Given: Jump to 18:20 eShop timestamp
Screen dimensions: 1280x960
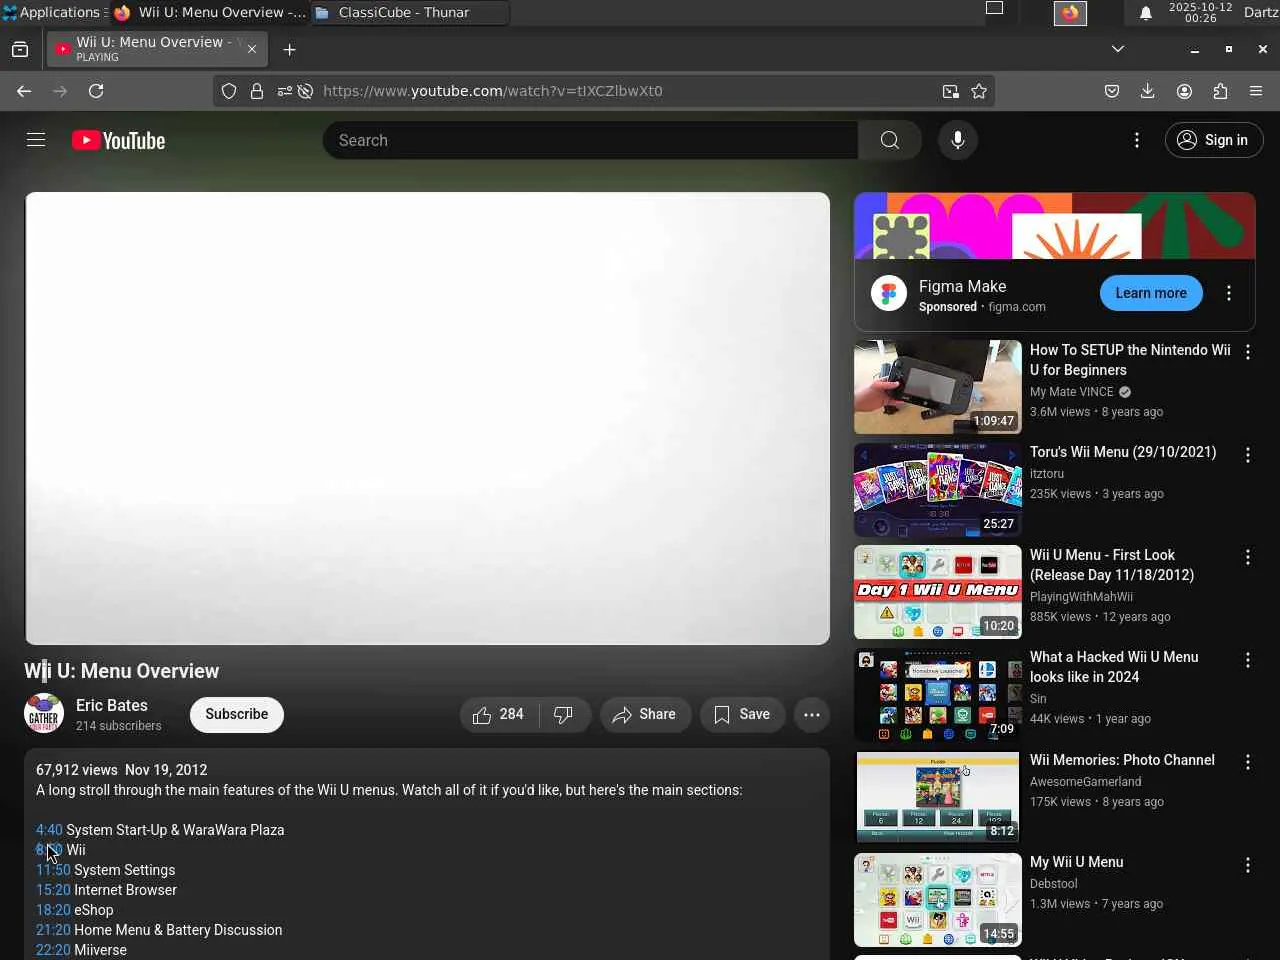Looking at the screenshot, I should pos(53,910).
